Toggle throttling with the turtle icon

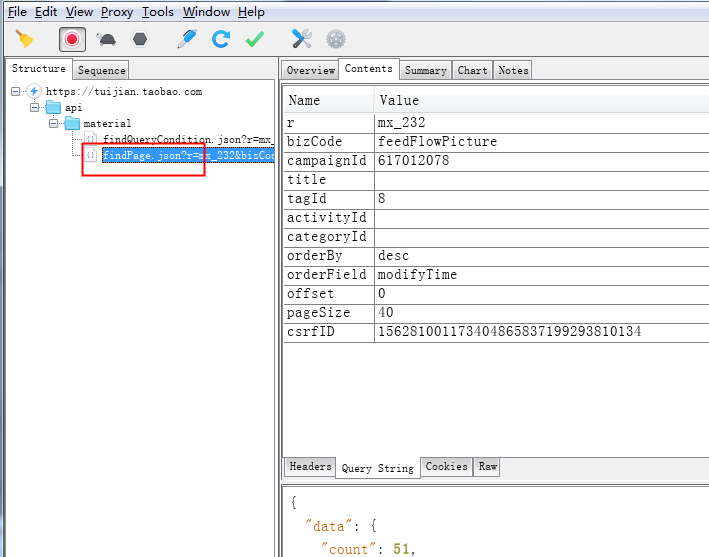[x=106, y=39]
